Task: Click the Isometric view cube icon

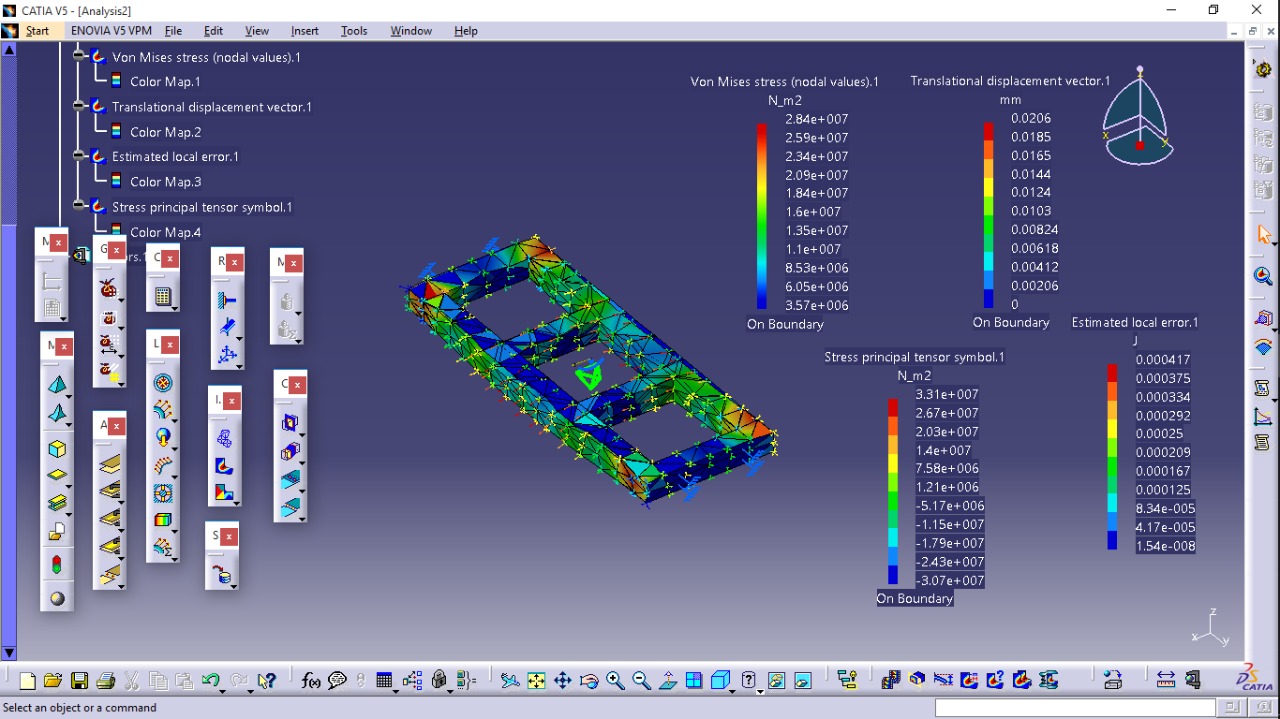Action: [x=720, y=681]
